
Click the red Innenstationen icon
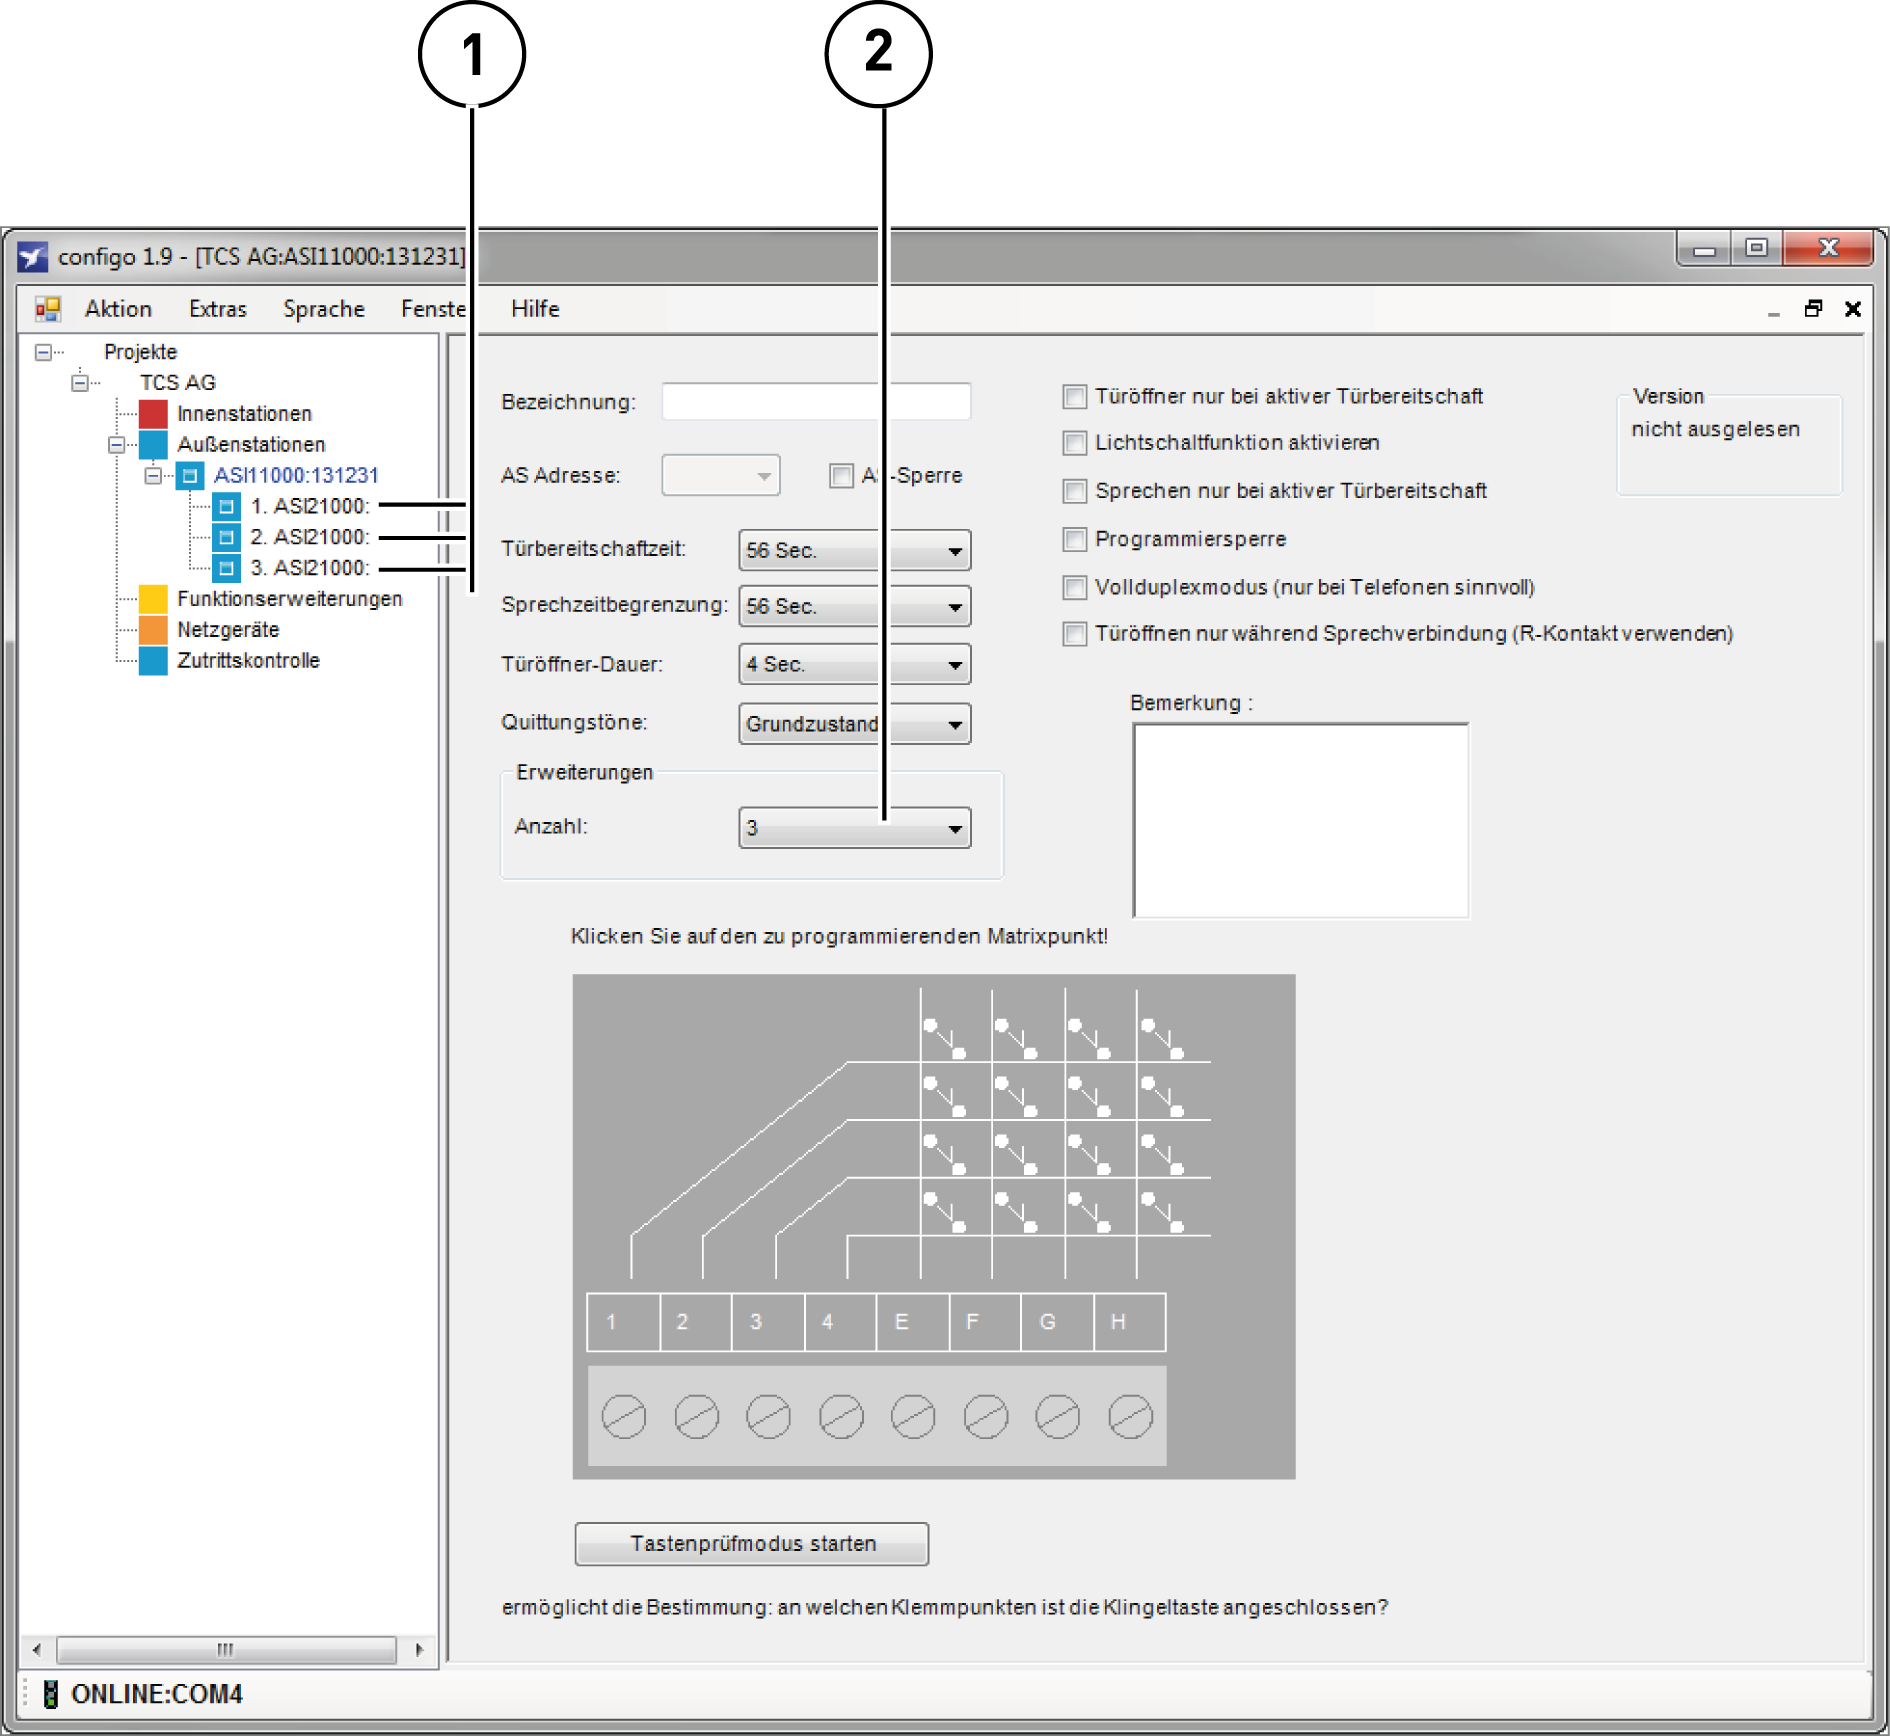click(x=153, y=413)
